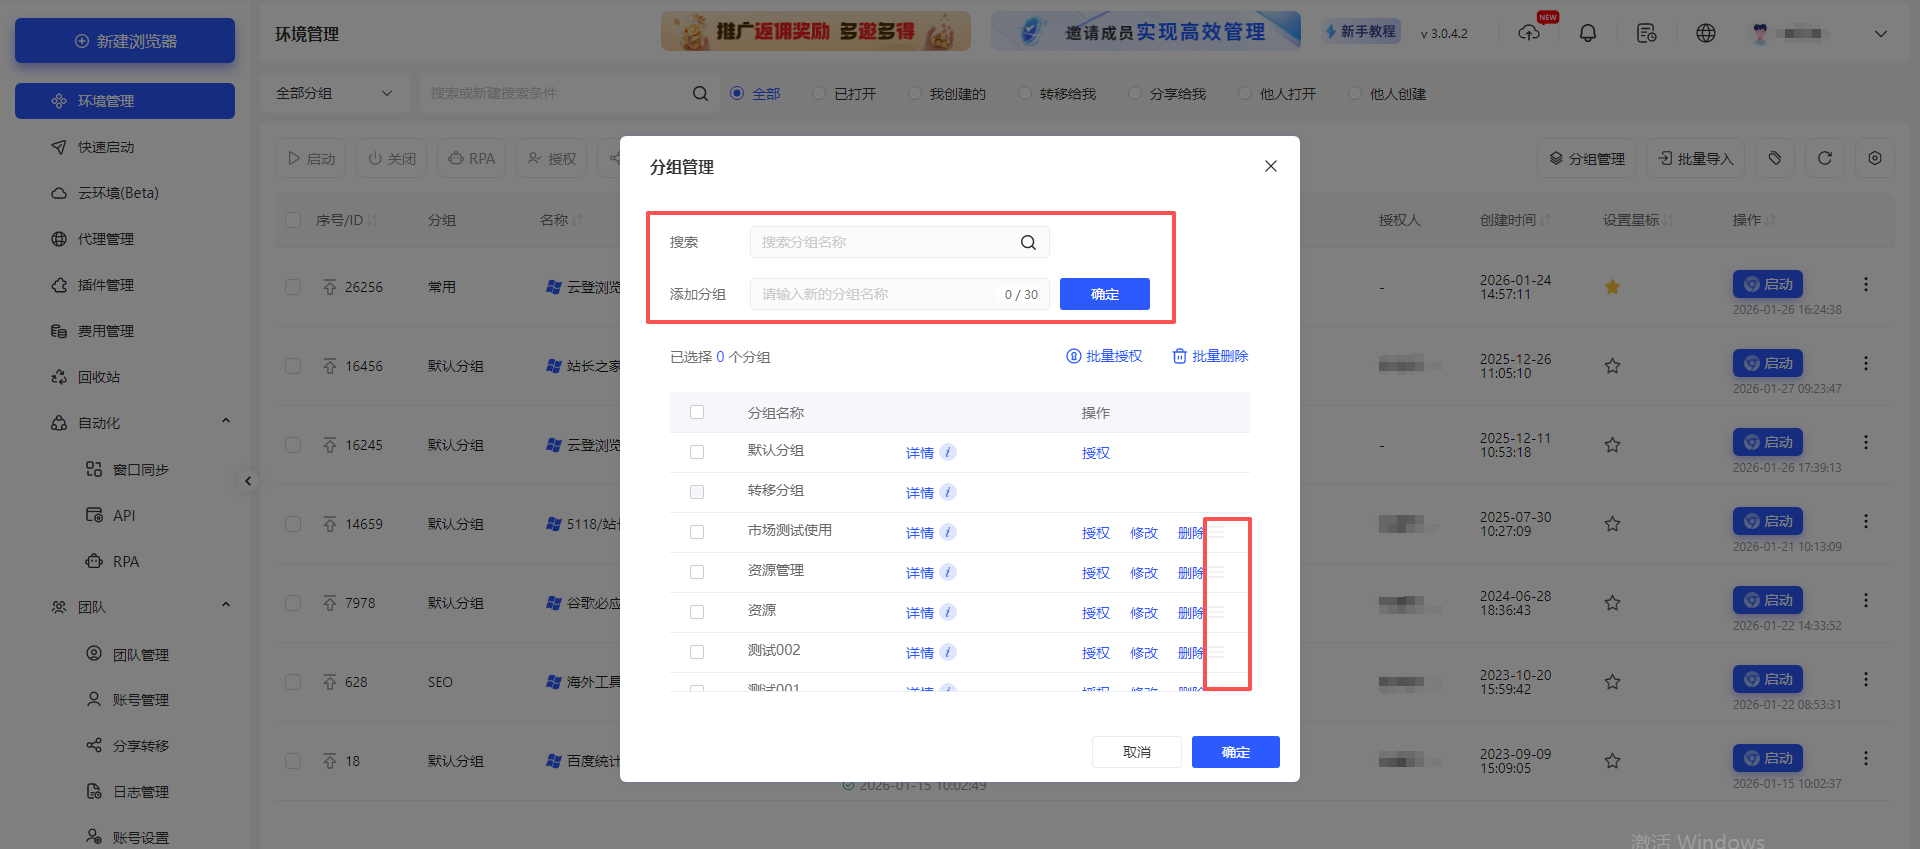Image resolution: width=1920 pixels, height=849 pixels.
Task: Click 新建浏览器 button
Action: [x=125, y=41]
